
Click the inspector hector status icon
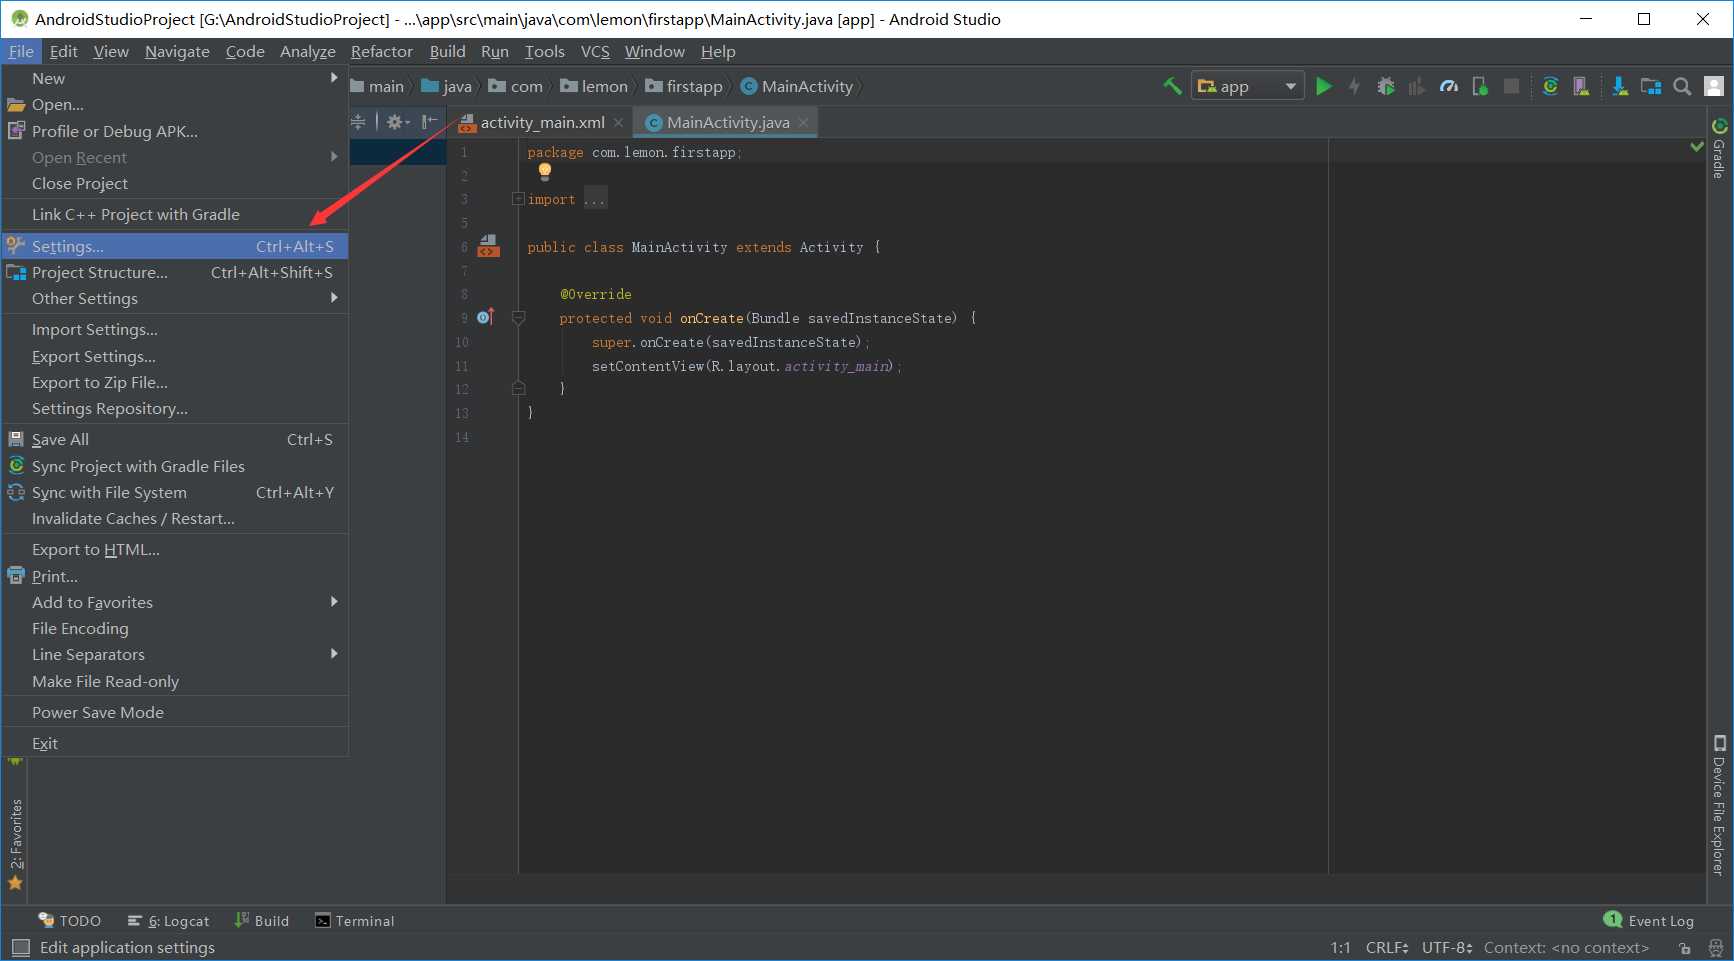[1716, 947]
